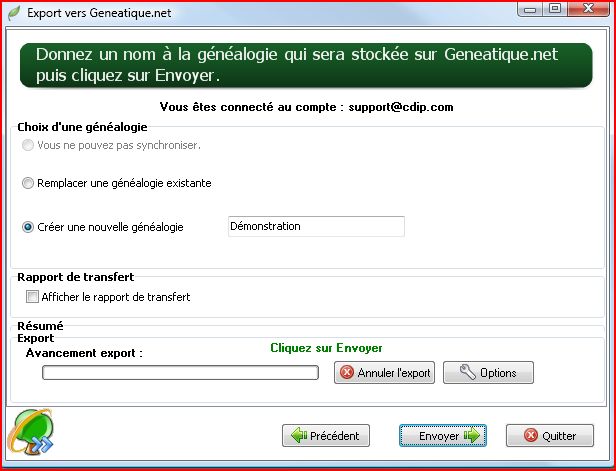
Task: Select Remplacer une généalogie existante option
Action: tap(28, 183)
